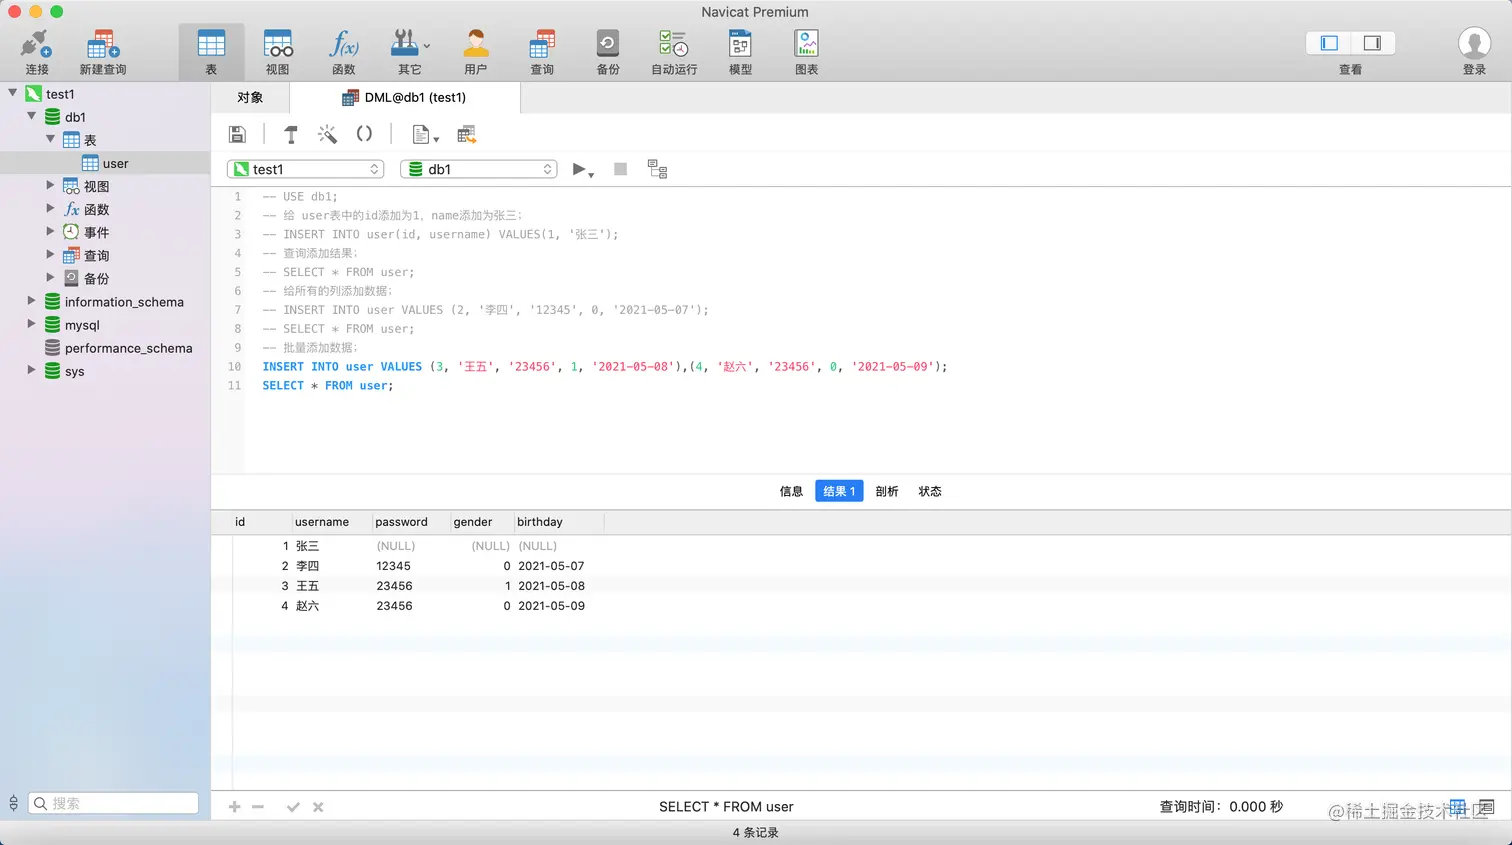The image size is (1512, 845).
Task: Sort by the username column header
Action: click(331, 522)
